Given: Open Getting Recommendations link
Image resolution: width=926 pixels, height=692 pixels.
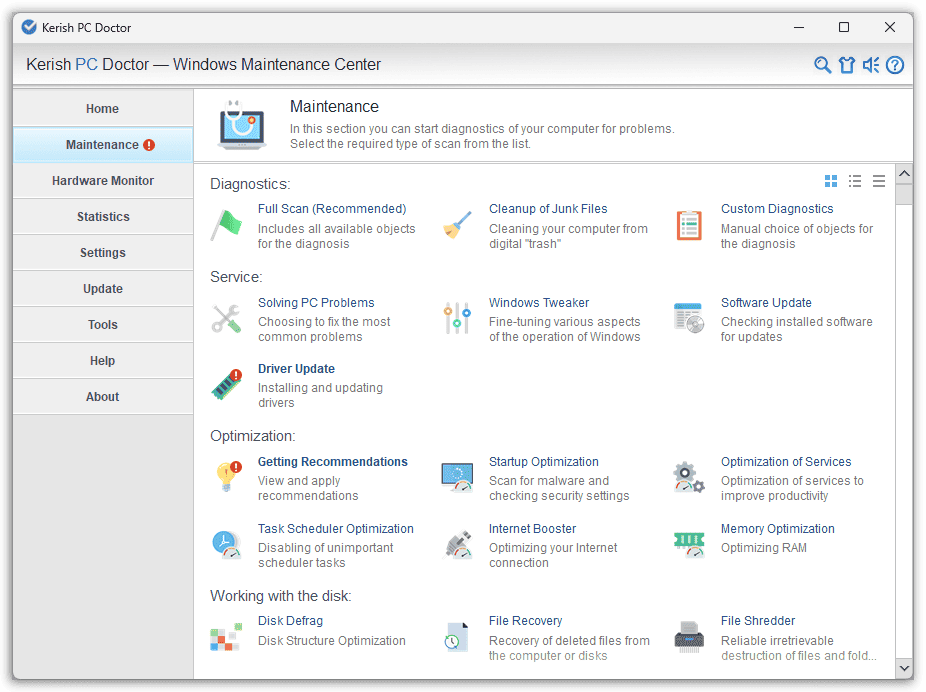Looking at the screenshot, I should [332, 462].
